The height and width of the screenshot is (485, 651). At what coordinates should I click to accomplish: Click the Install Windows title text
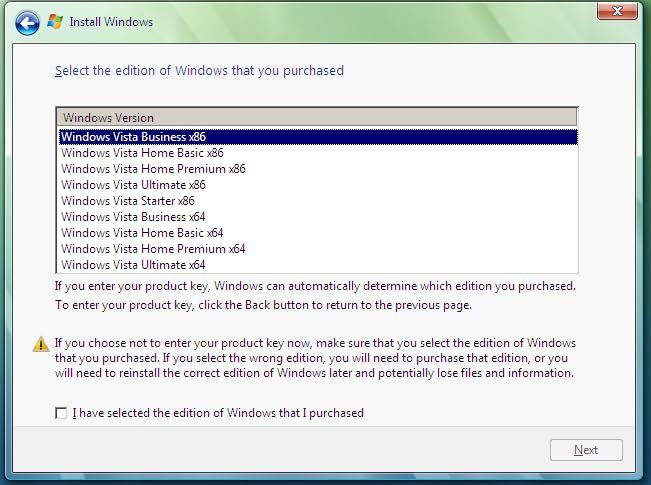pyautogui.click(x=111, y=22)
